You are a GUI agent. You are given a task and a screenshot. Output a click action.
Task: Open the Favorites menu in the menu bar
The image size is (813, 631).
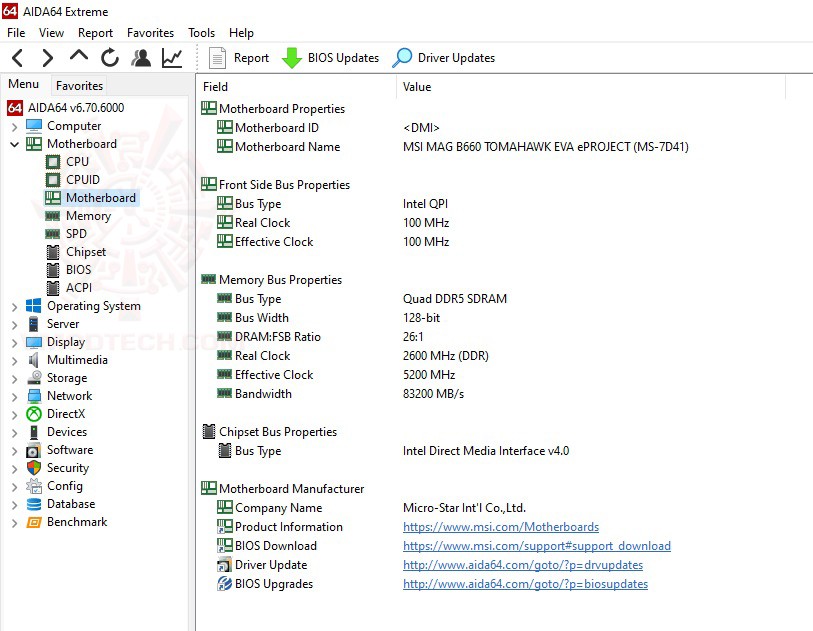[150, 33]
